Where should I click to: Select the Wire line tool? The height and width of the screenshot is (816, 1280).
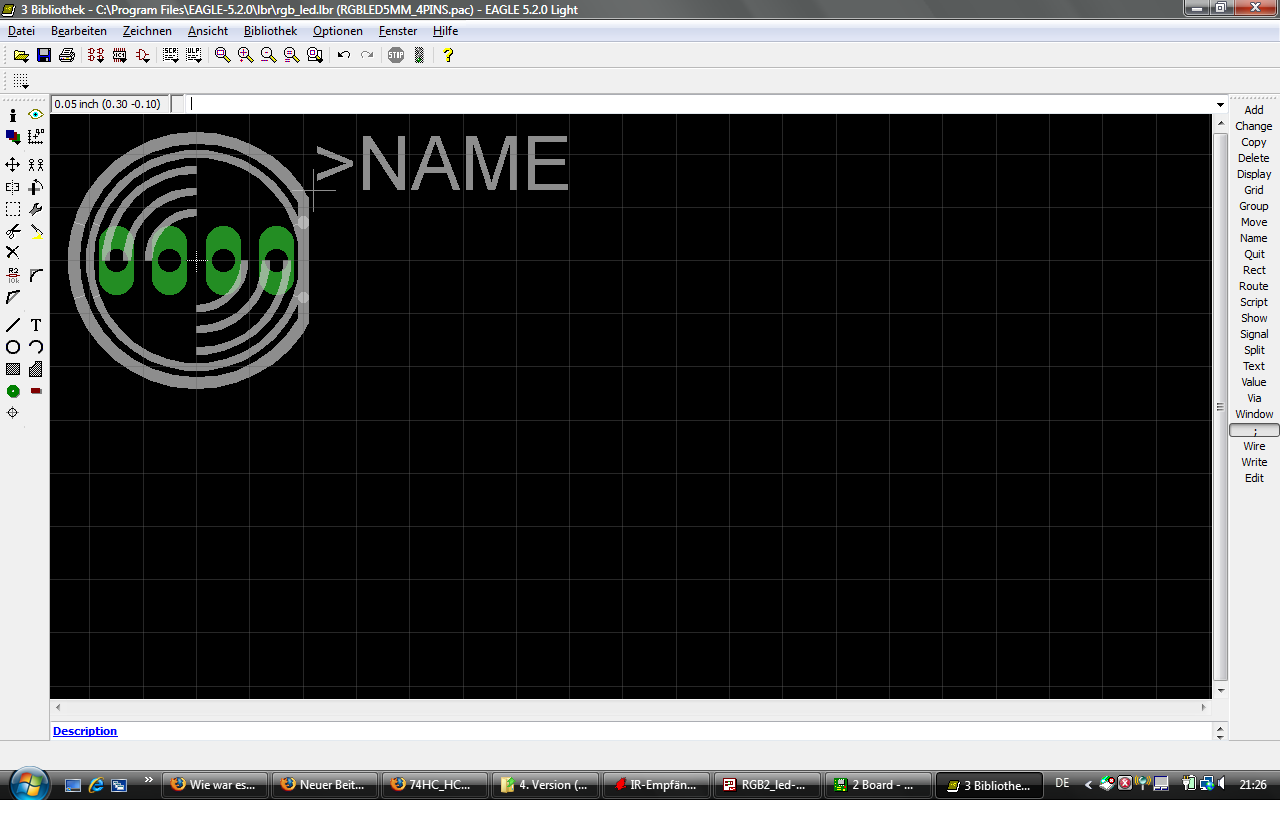pyautogui.click(x=13, y=325)
